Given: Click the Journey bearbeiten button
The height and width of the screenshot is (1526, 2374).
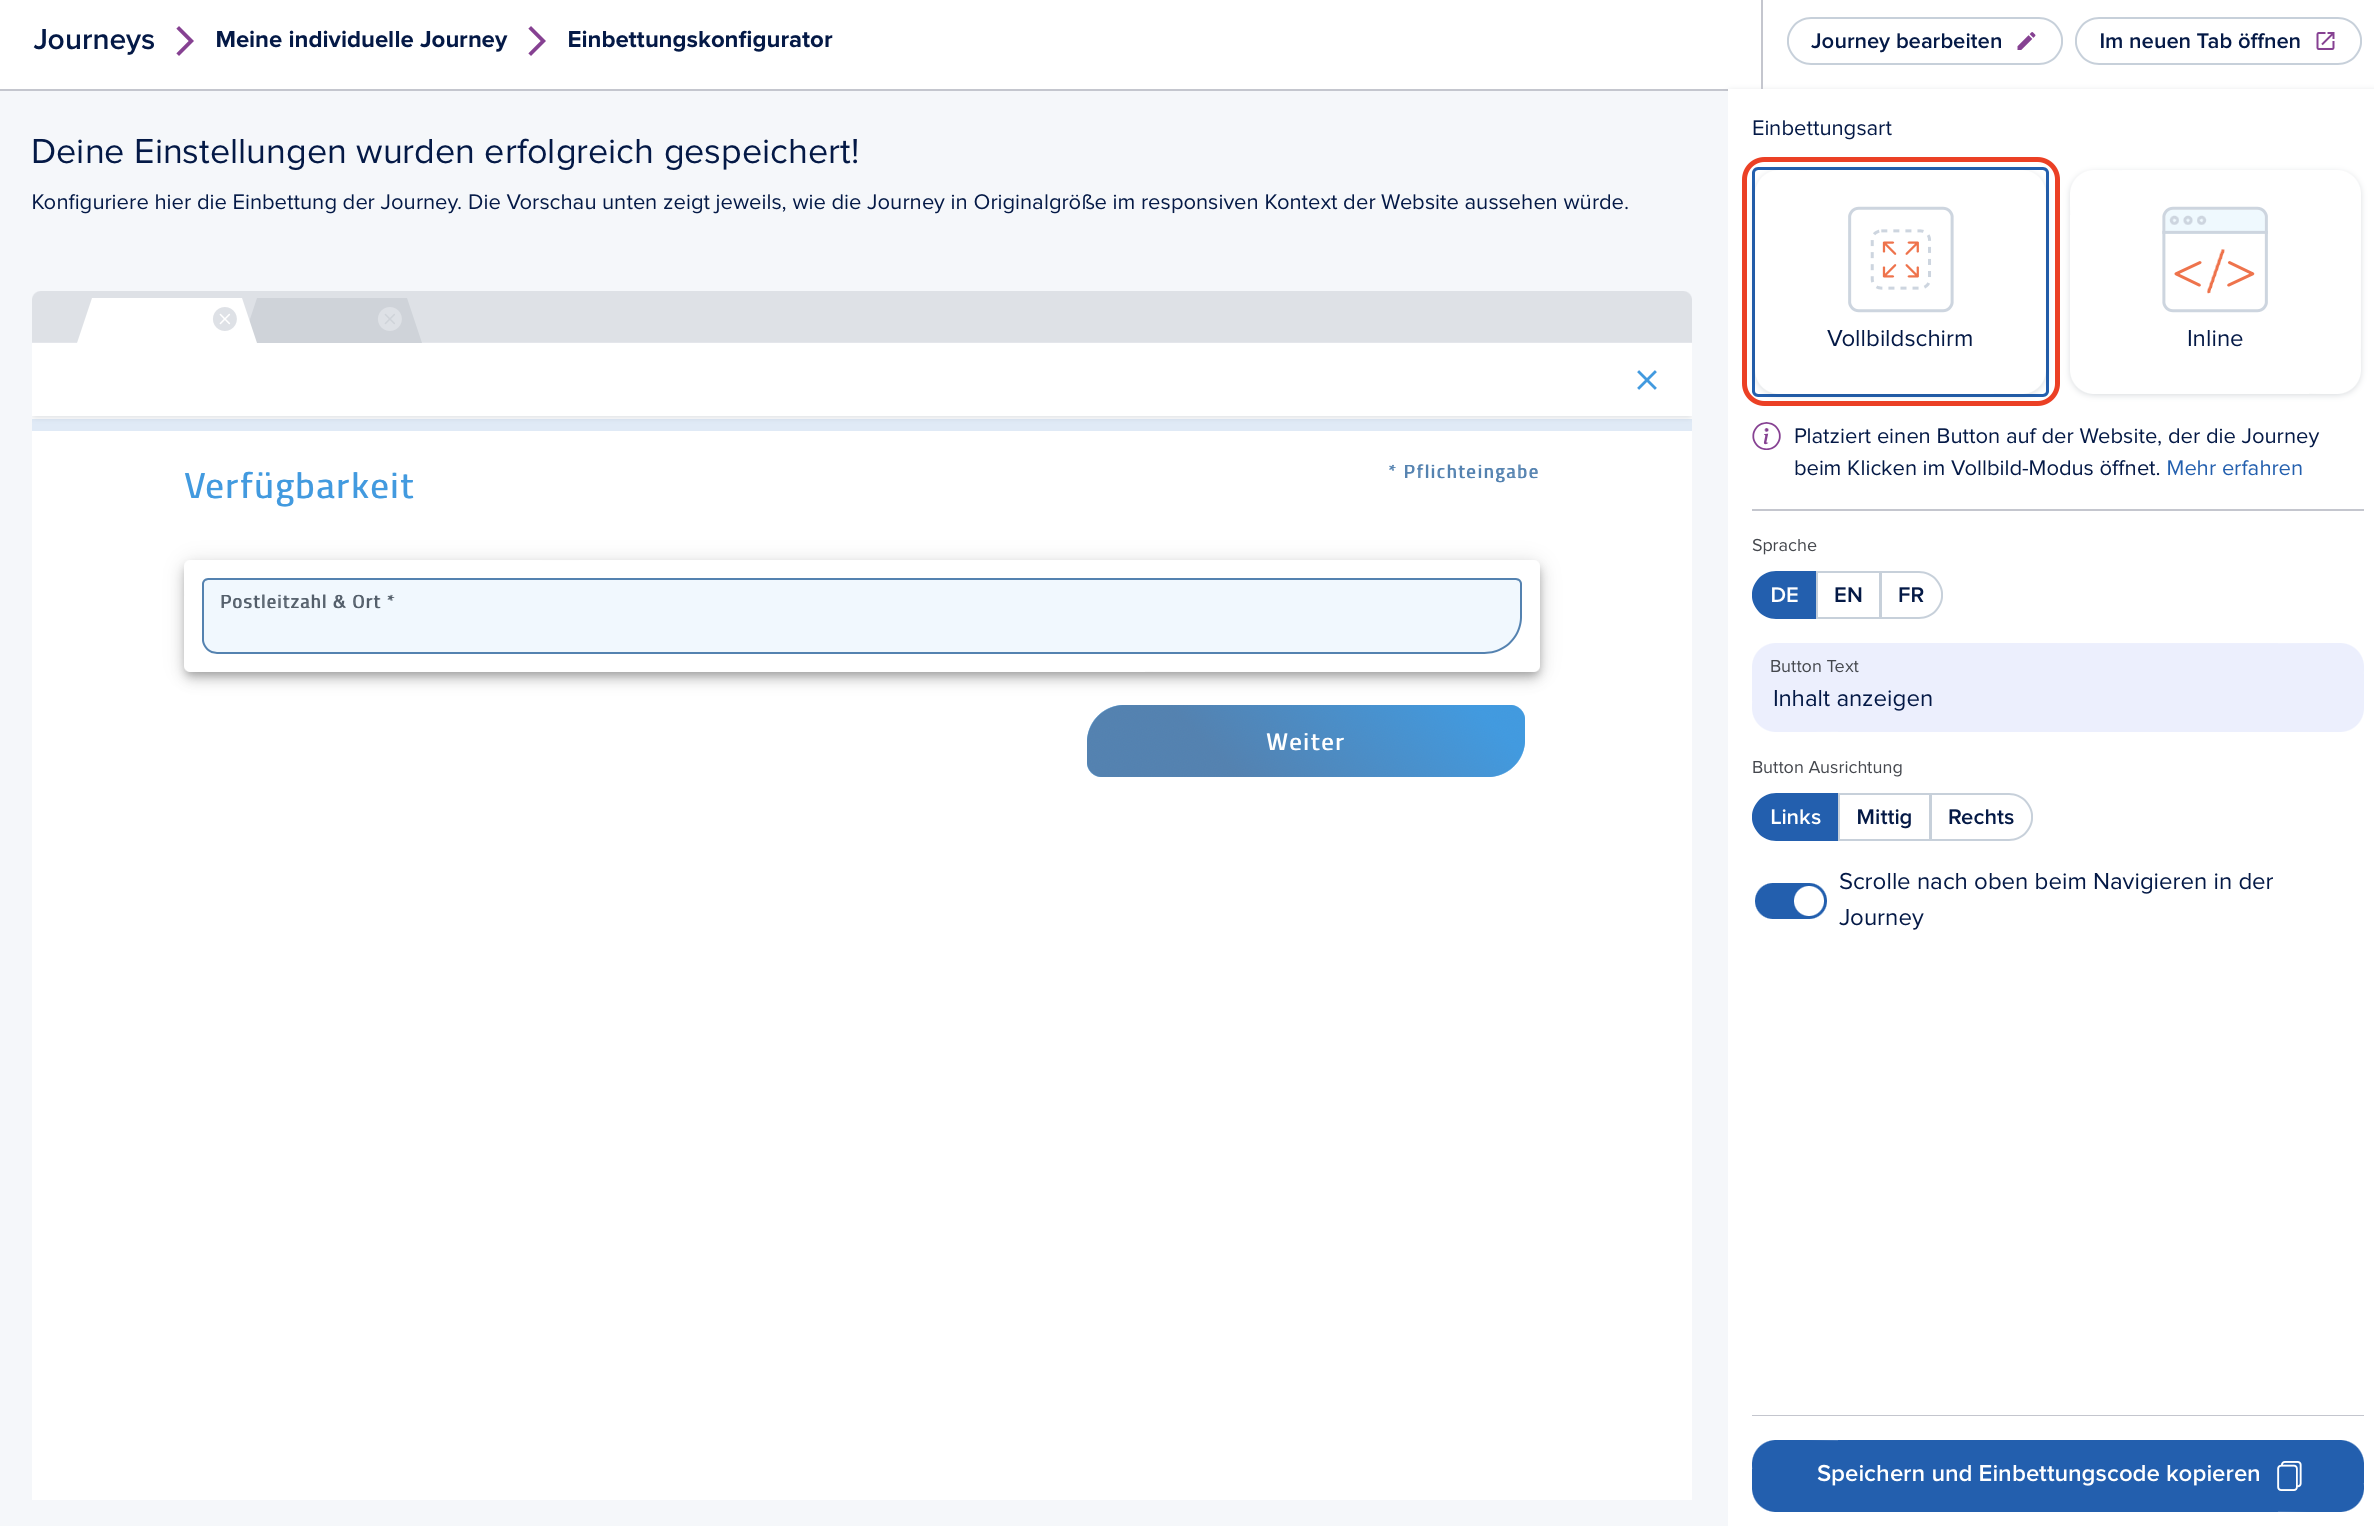Looking at the screenshot, I should coord(1924,41).
